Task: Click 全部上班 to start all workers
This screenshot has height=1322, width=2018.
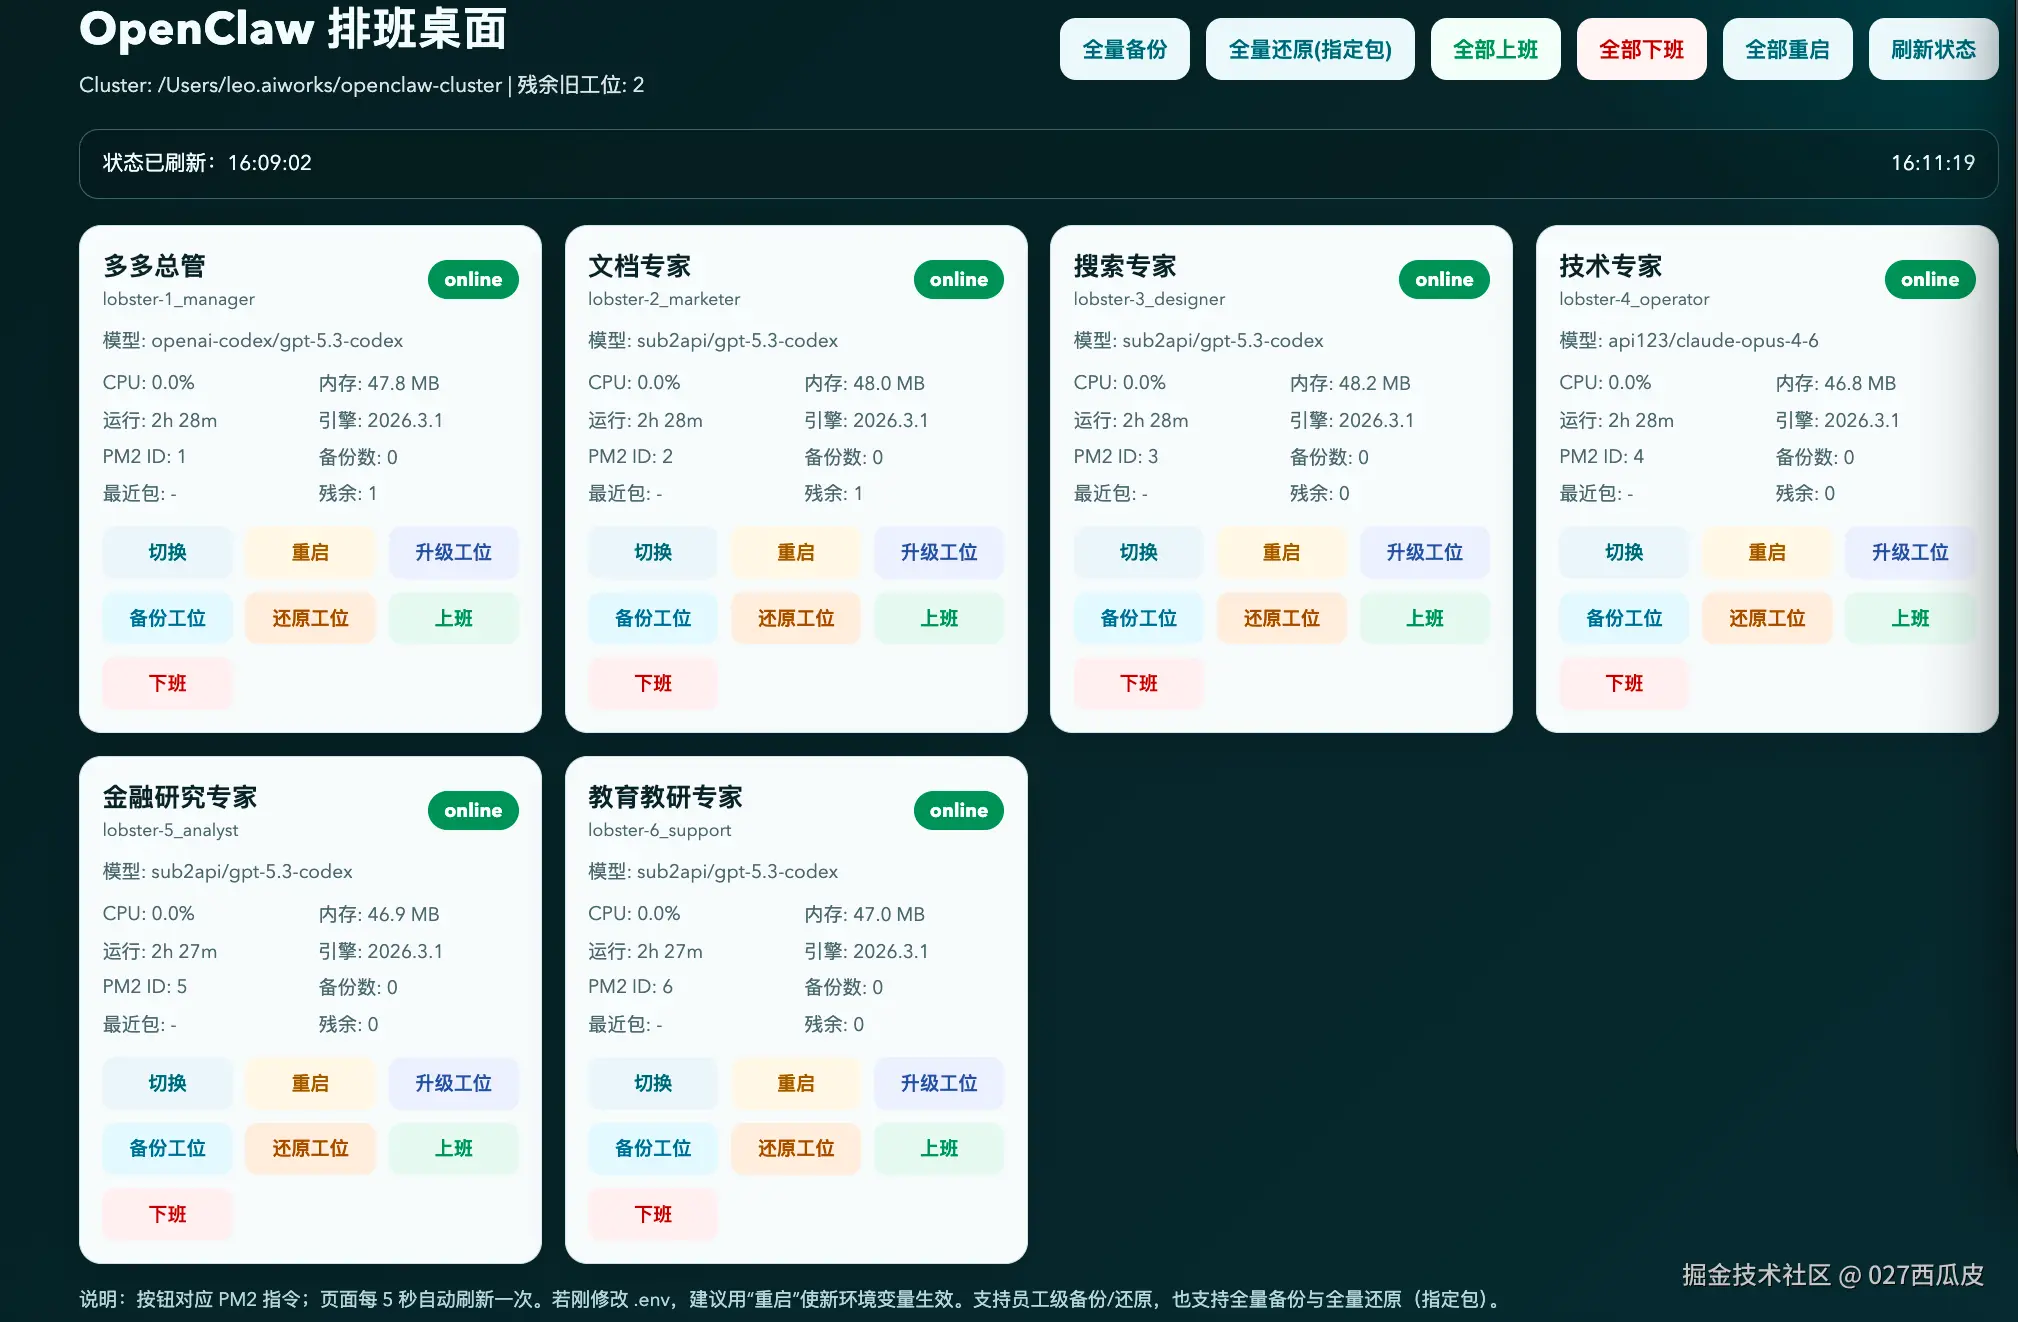Action: tap(1495, 48)
